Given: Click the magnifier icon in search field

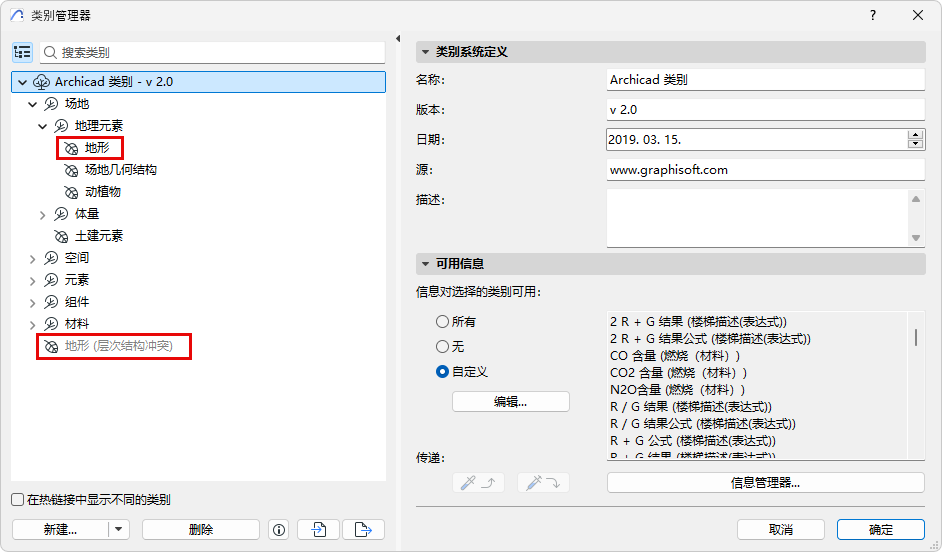Looking at the screenshot, I should tap(50, 53).
